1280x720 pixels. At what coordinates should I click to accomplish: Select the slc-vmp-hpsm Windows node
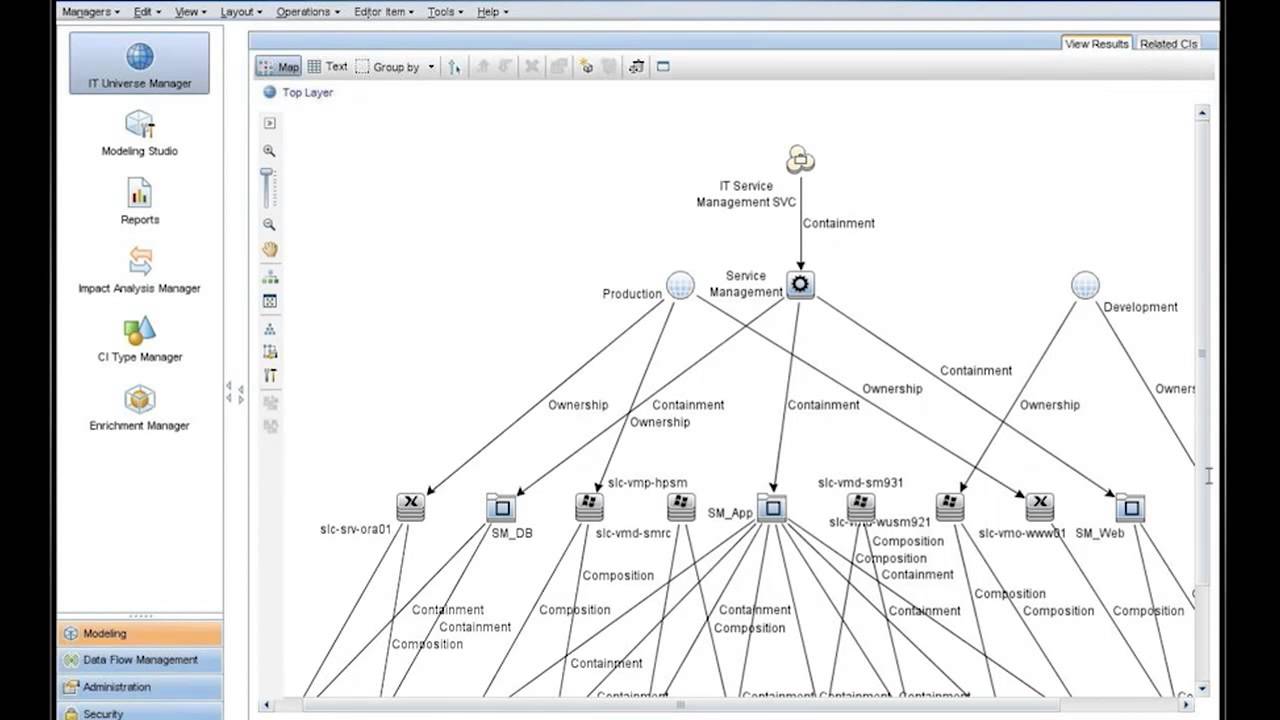pos(589,507)
